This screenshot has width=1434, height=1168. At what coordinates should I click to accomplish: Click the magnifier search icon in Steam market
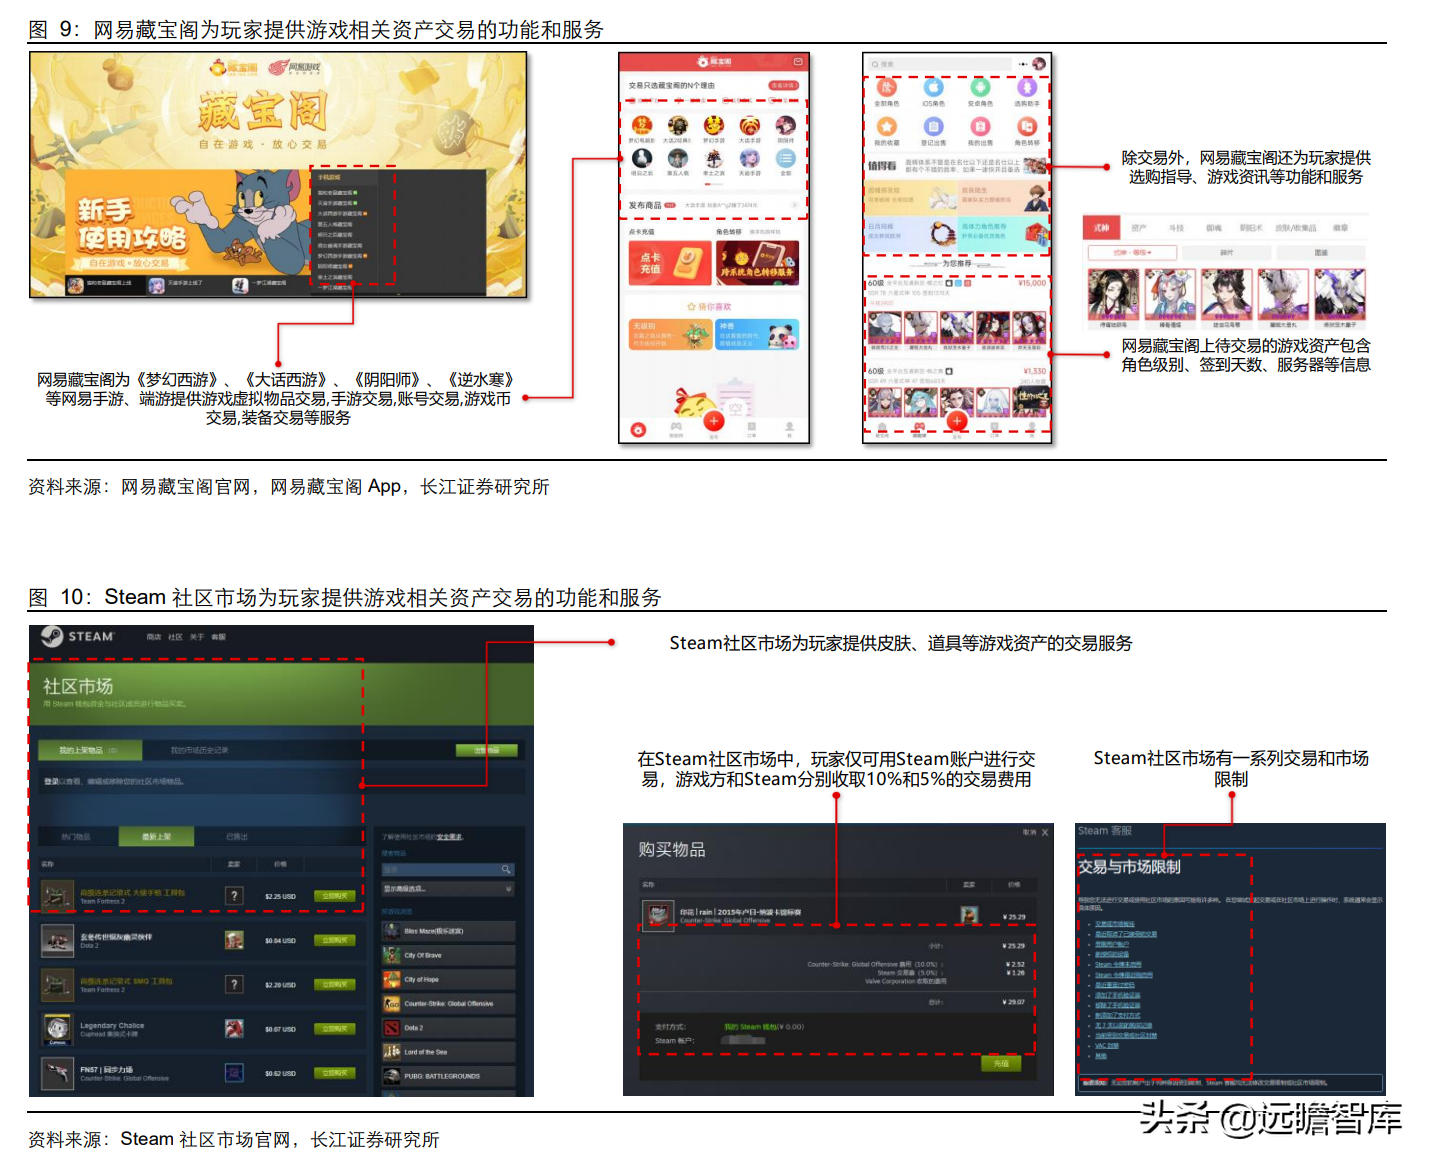click(x=506, y=869)
